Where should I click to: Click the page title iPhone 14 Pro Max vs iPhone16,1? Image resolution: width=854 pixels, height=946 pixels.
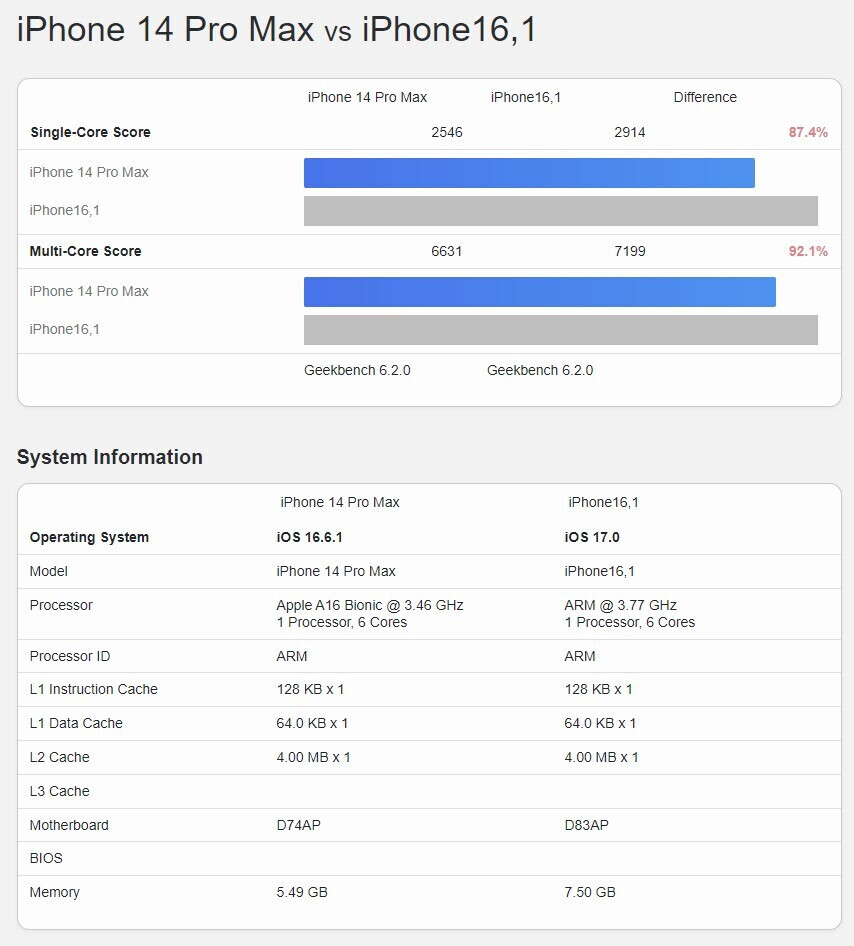coord(277,29)
